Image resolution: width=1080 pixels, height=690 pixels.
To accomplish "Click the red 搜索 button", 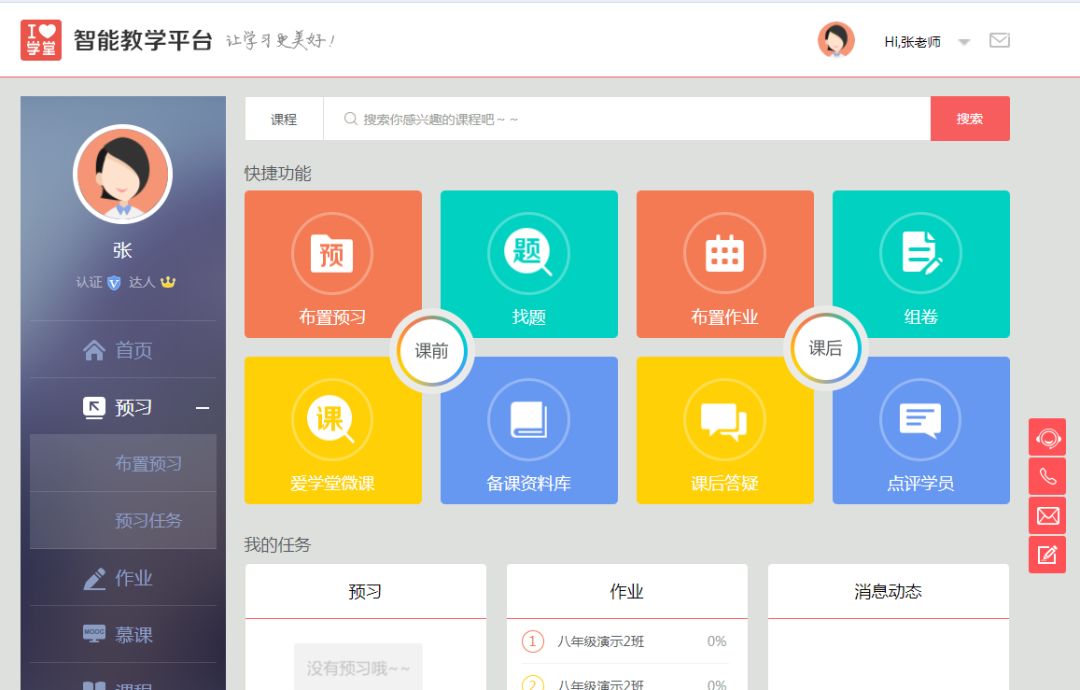I will 970,118.
